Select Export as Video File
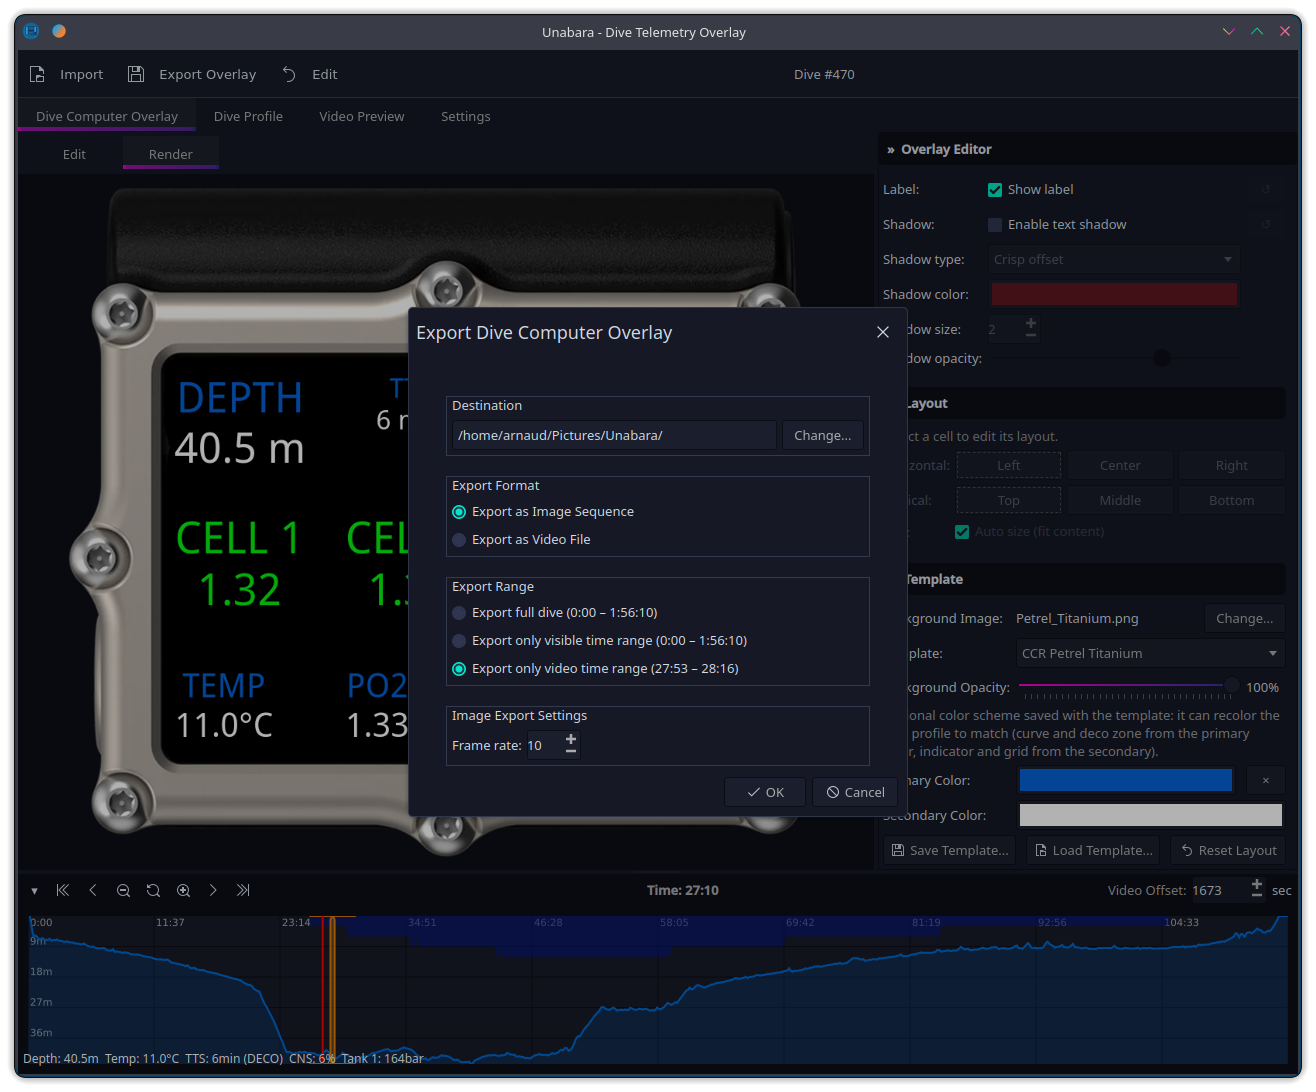 [521, 540]
